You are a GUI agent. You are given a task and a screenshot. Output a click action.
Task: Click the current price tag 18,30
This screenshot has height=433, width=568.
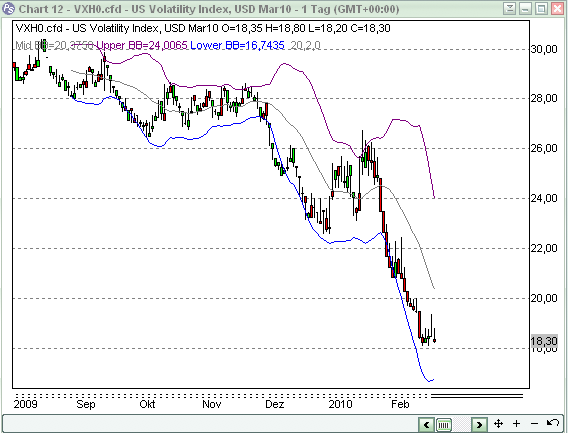click(544, 341)
